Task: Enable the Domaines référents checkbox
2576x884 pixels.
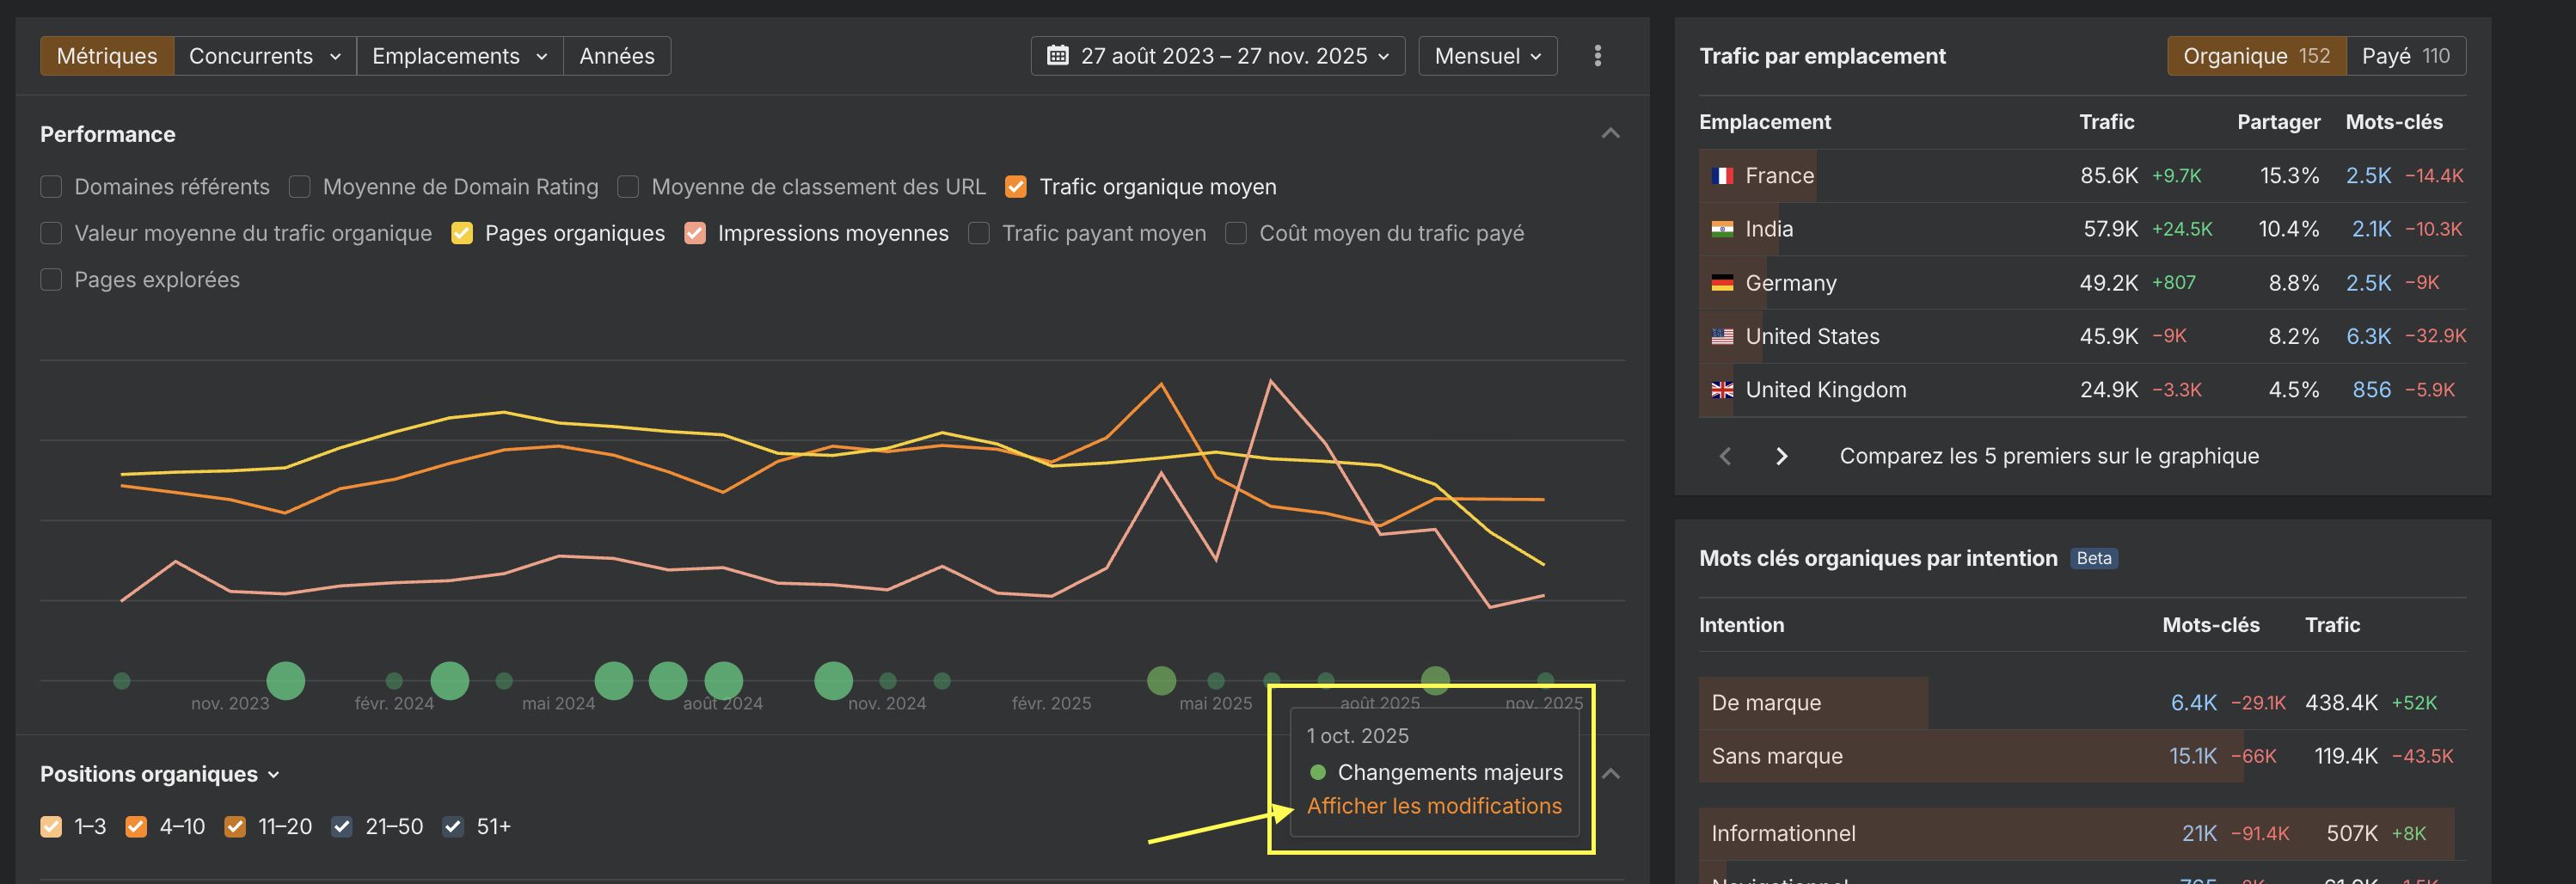Action: [x=50, y=186]
